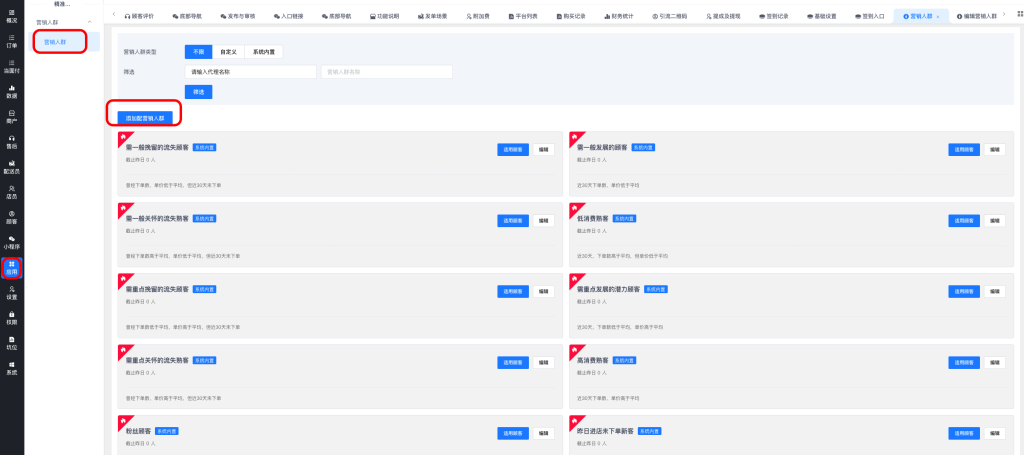Click the 数据 (Data) sidebar icon
1024x455 pixels.
[x=11, y=92]
